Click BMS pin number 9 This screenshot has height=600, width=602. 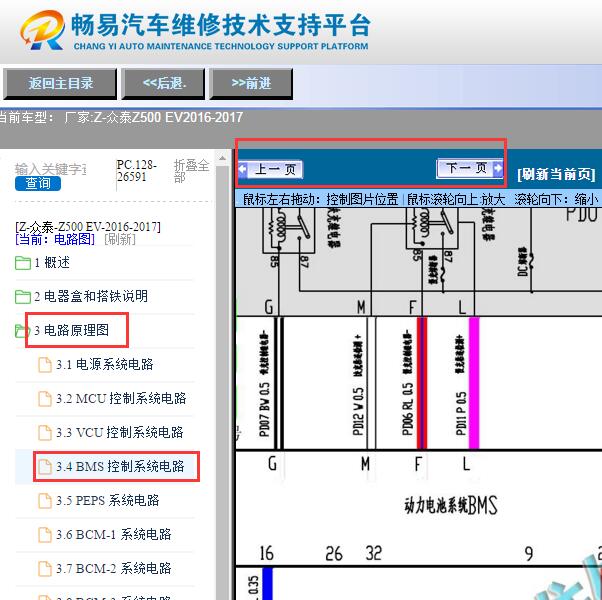click(x=529, y=554)
